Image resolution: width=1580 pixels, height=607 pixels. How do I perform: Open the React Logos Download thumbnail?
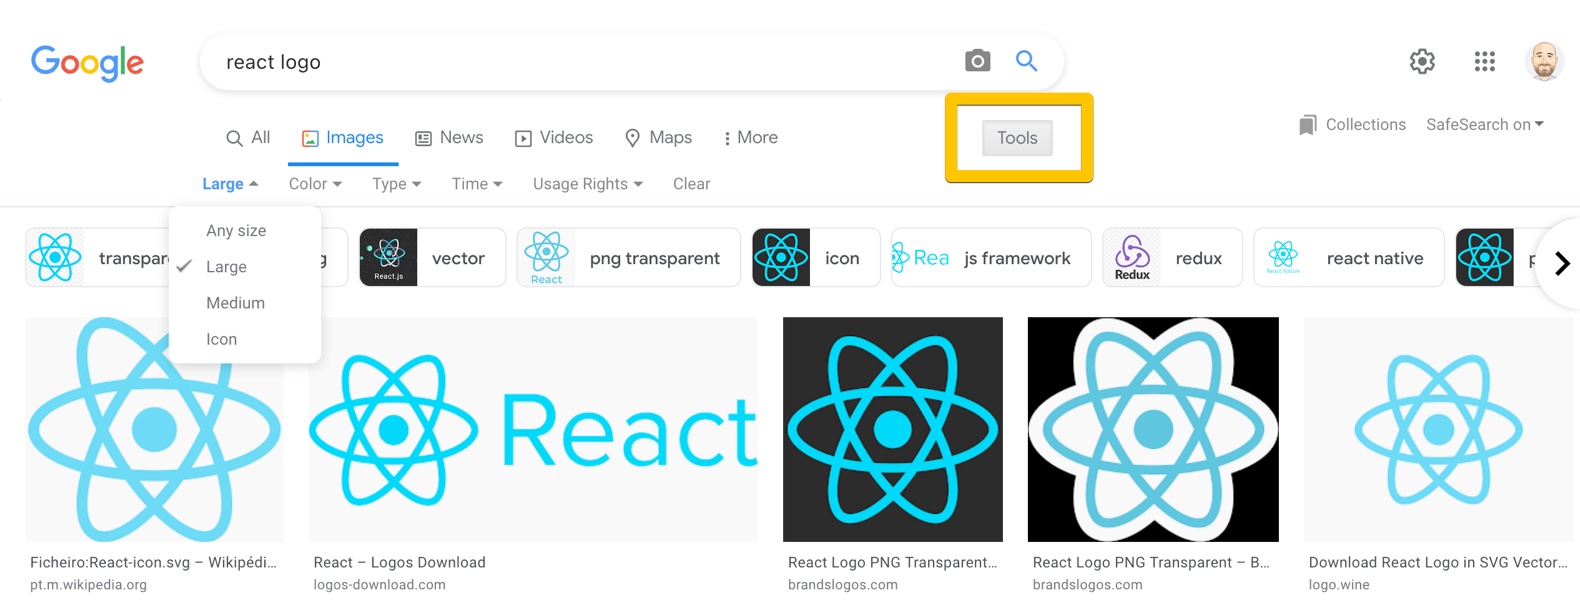[533, 430]
